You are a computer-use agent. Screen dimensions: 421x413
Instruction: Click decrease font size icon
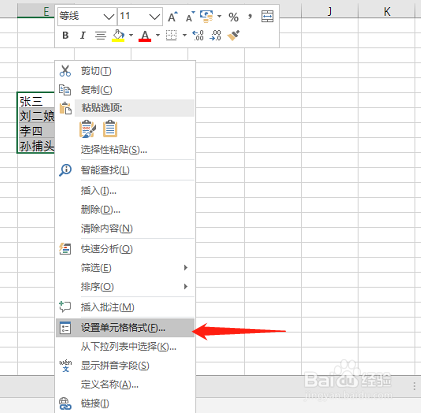[190, 16]
